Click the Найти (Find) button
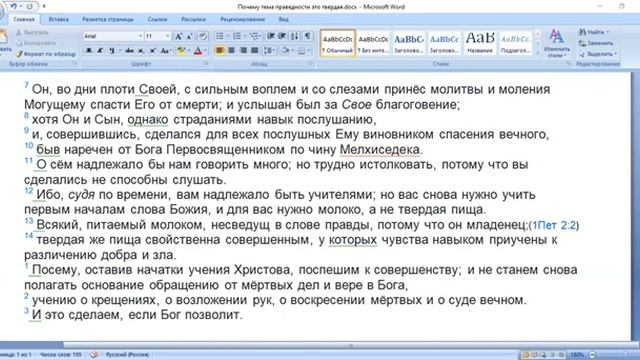The width and height of the screenshot is (640, 360). click(x=594, y=32)
